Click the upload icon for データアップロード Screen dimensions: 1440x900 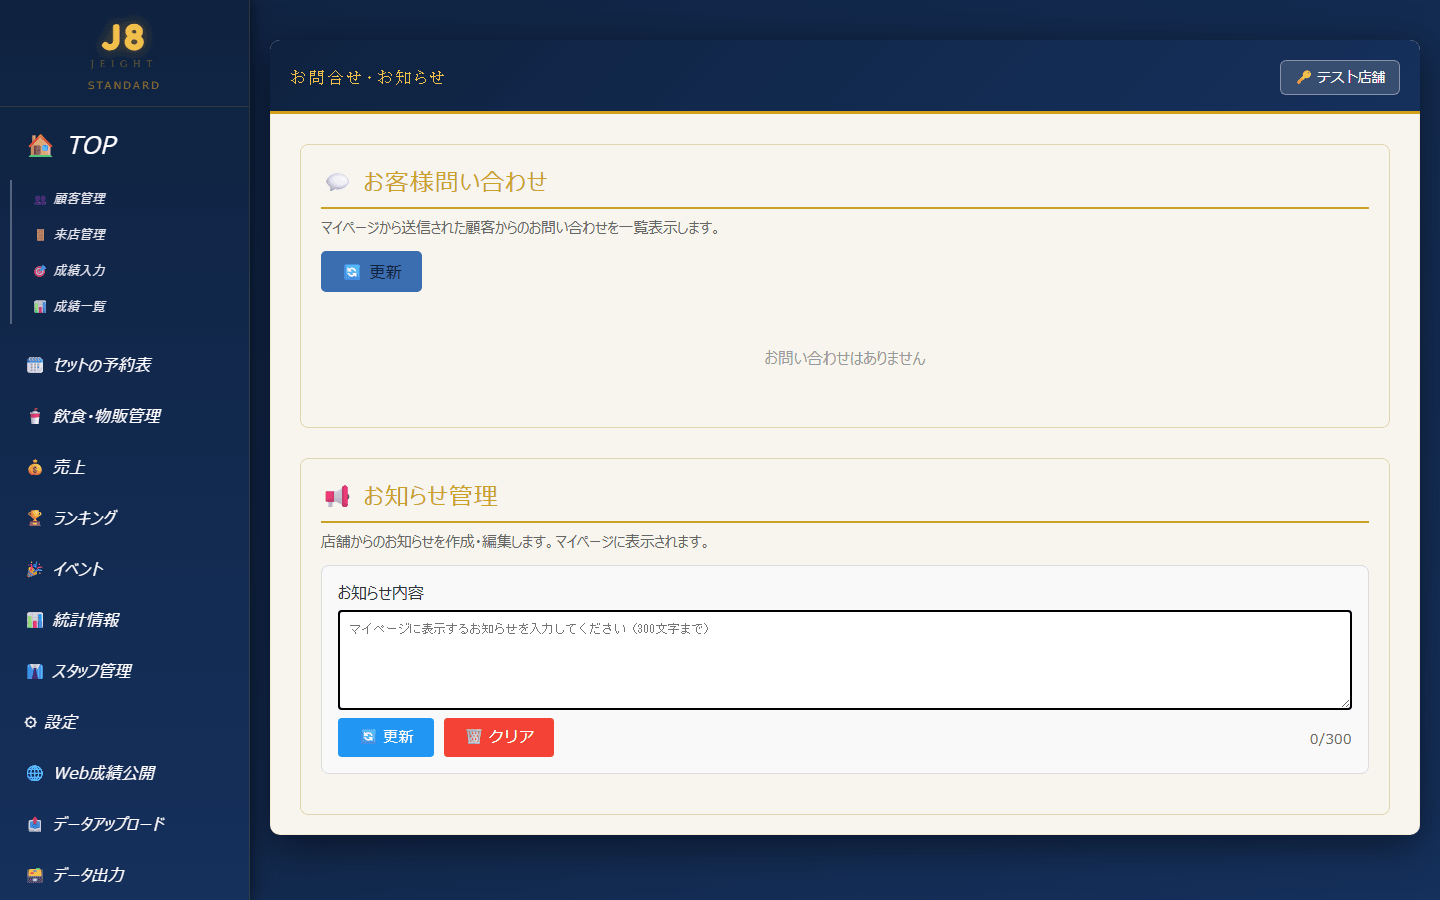(35, 824)
